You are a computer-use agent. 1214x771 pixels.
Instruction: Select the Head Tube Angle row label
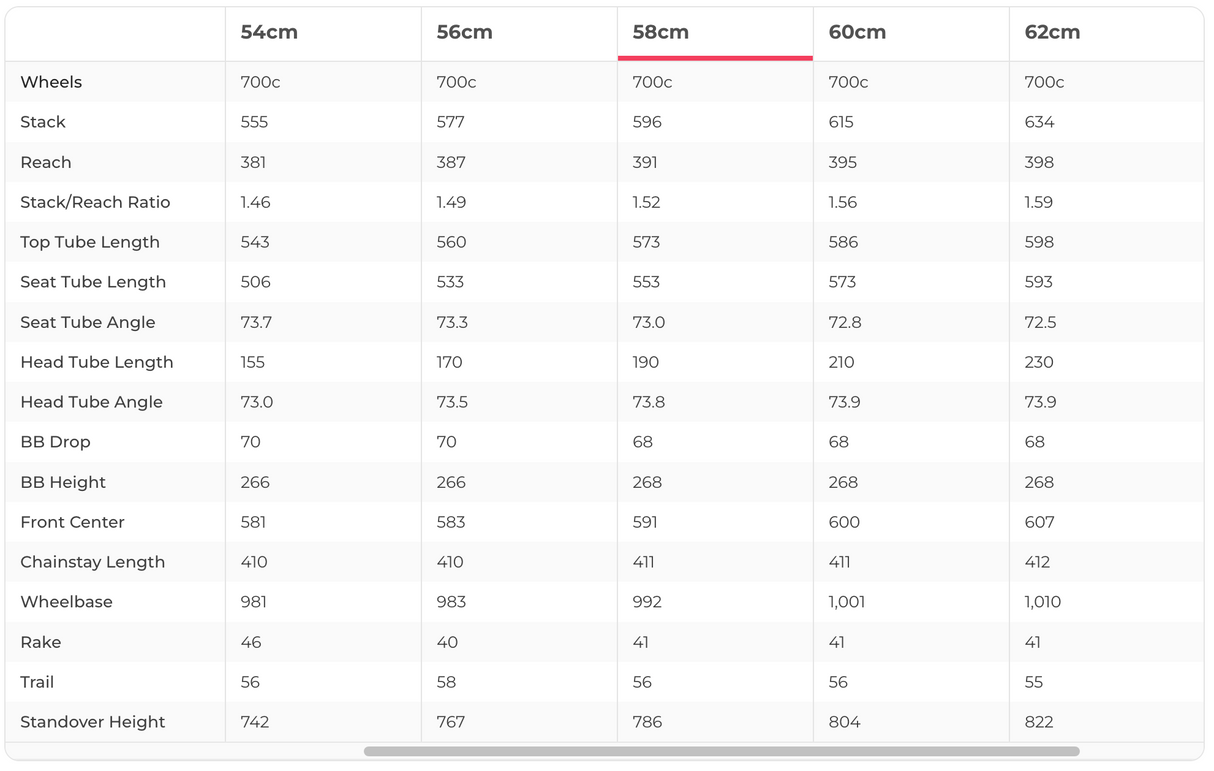point(91,402)
